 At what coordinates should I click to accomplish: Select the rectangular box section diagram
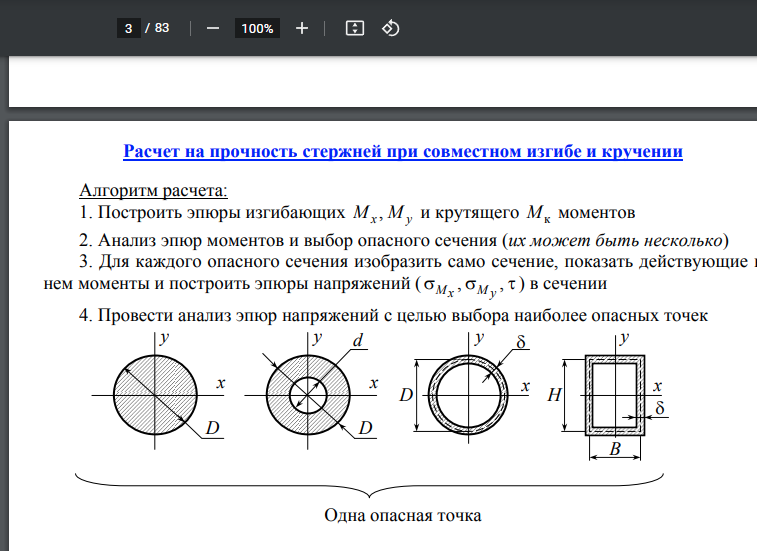click(x=614, y=395)
